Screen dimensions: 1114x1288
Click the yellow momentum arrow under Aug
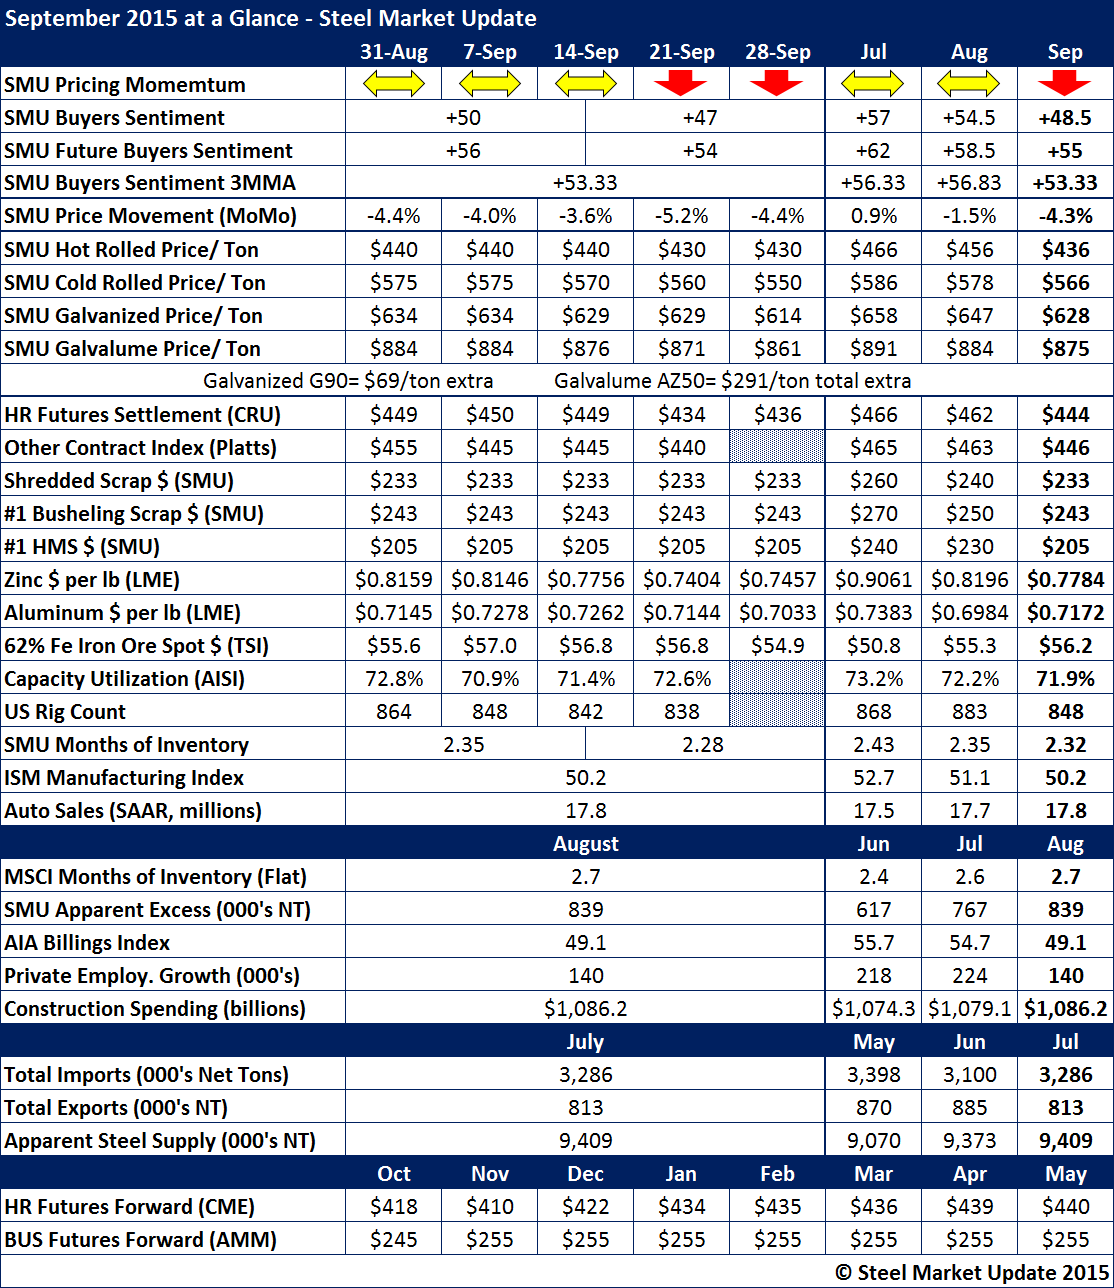(x=969, y=85)
